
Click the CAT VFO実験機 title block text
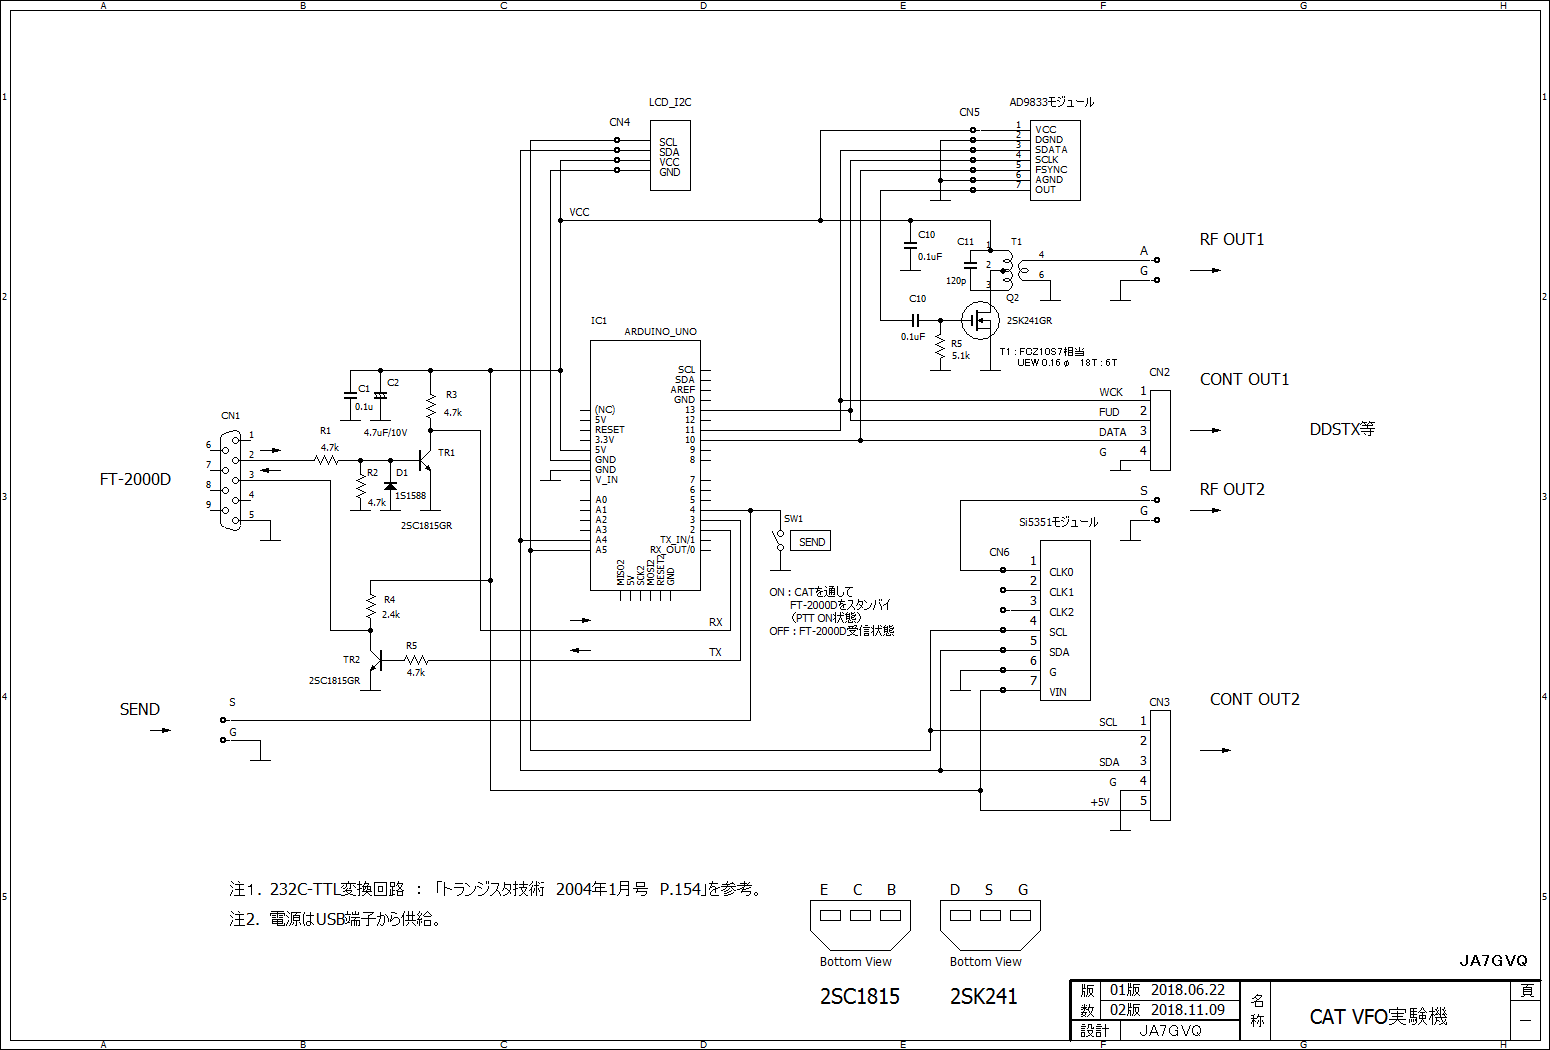[x=1378, y=1016]
